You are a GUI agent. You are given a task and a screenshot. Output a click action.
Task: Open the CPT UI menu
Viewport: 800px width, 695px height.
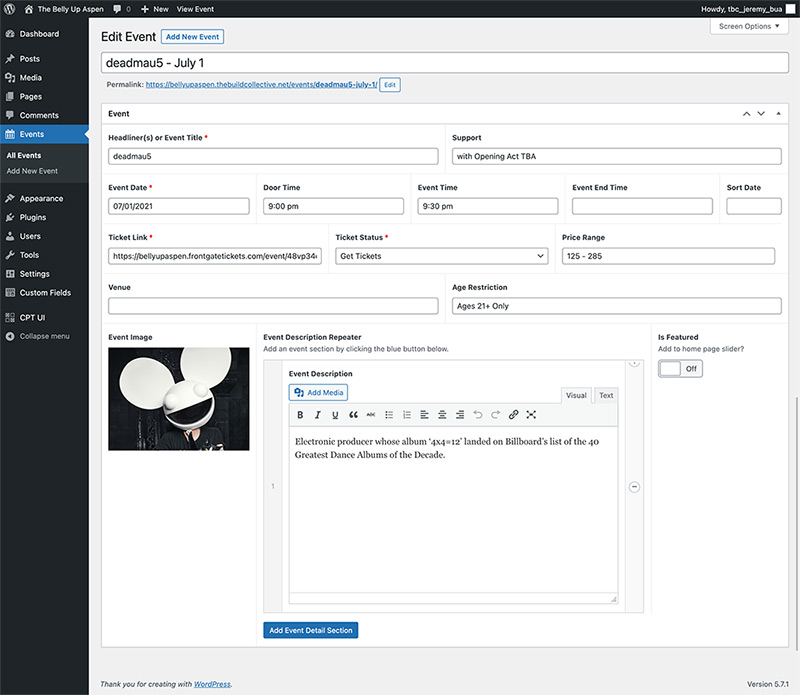[44, 317]
